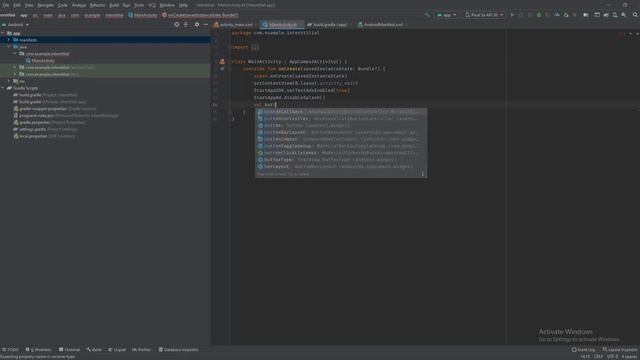Collapse the java folder
The image size is (640, 360).
(9, 47)
